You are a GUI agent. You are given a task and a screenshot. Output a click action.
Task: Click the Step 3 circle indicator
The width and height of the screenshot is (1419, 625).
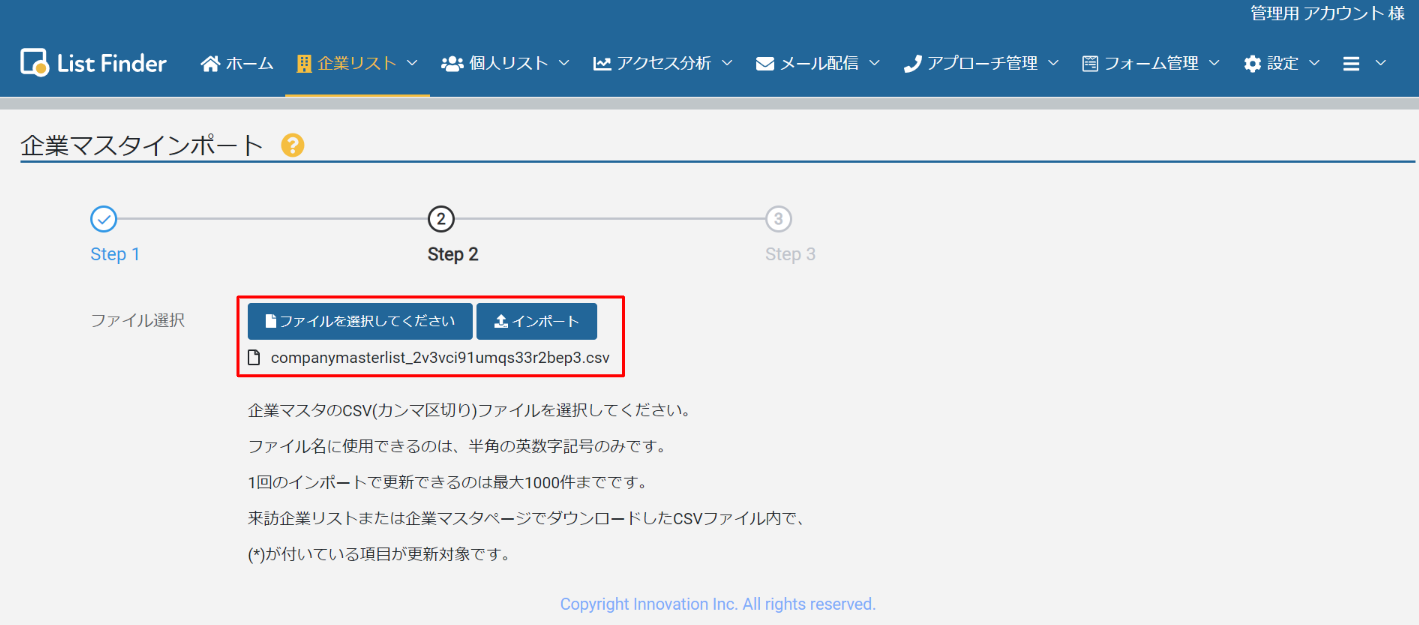779,219
